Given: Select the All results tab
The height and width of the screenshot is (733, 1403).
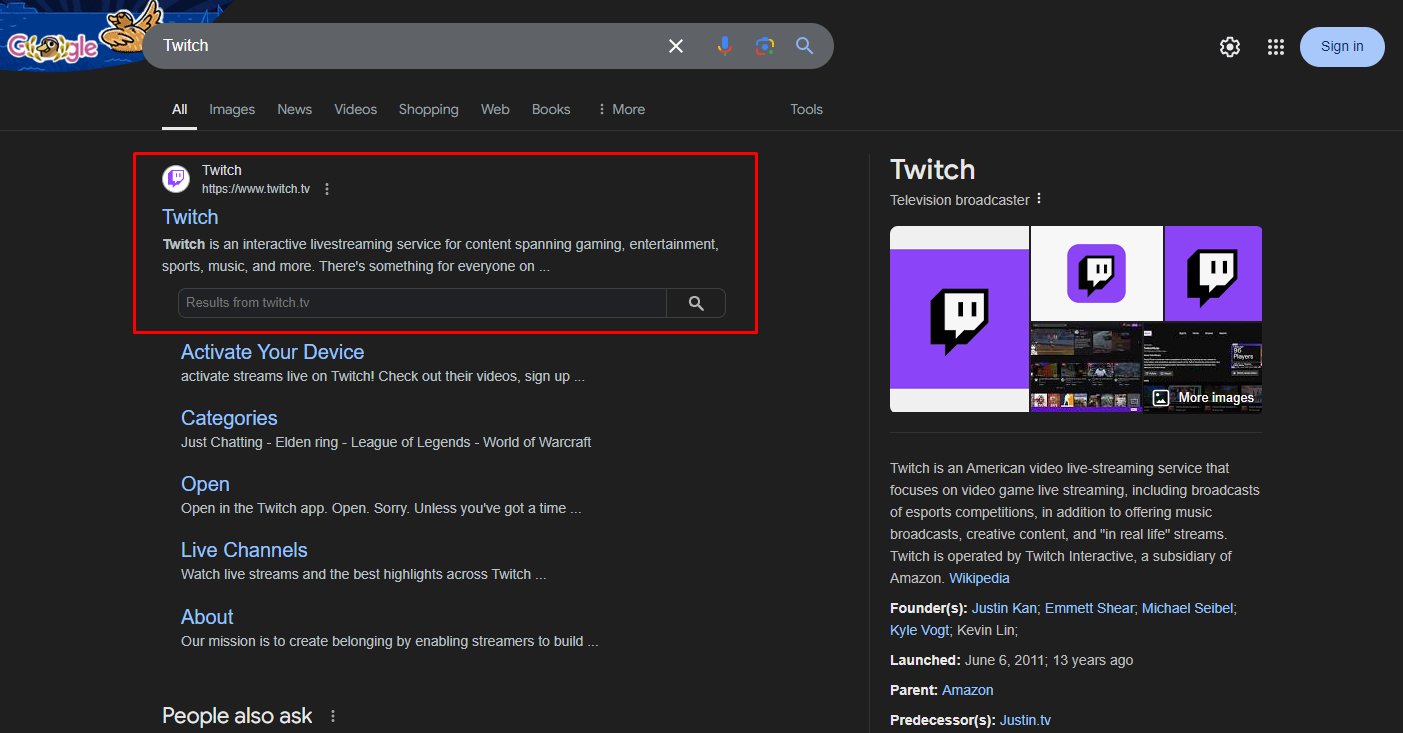Looking at the screenshot, I should [179, 109].
